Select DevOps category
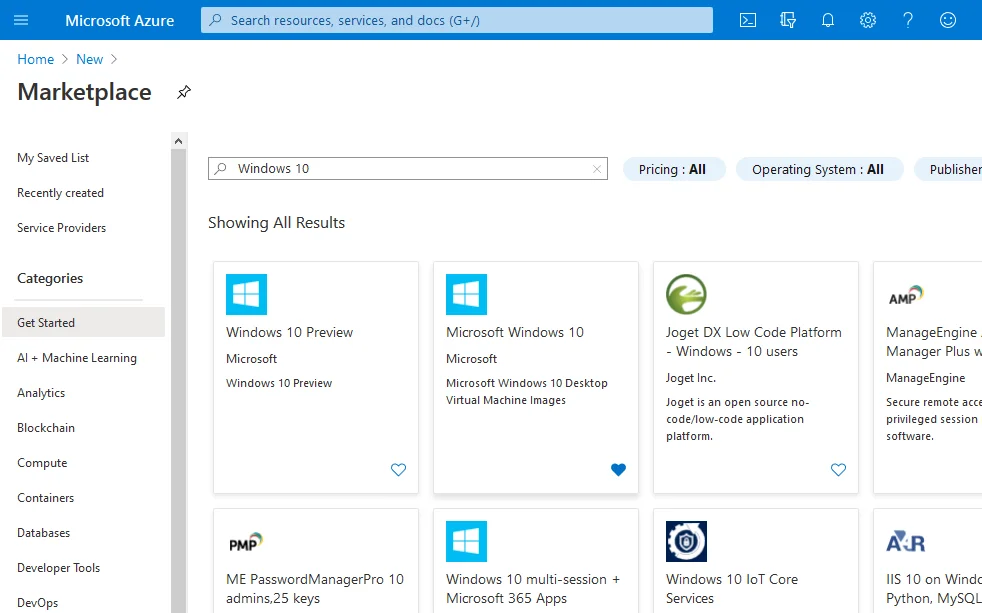This screenshot has width=982, height=613. 38,603
